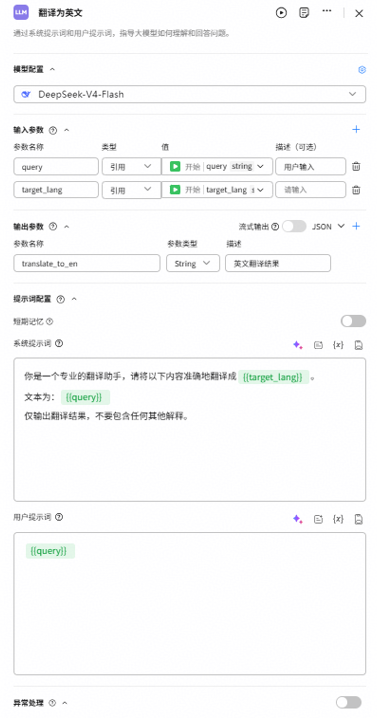The image size is (377, 718).
Task: Open model settings hexagon icon
Action: (362, 70)
